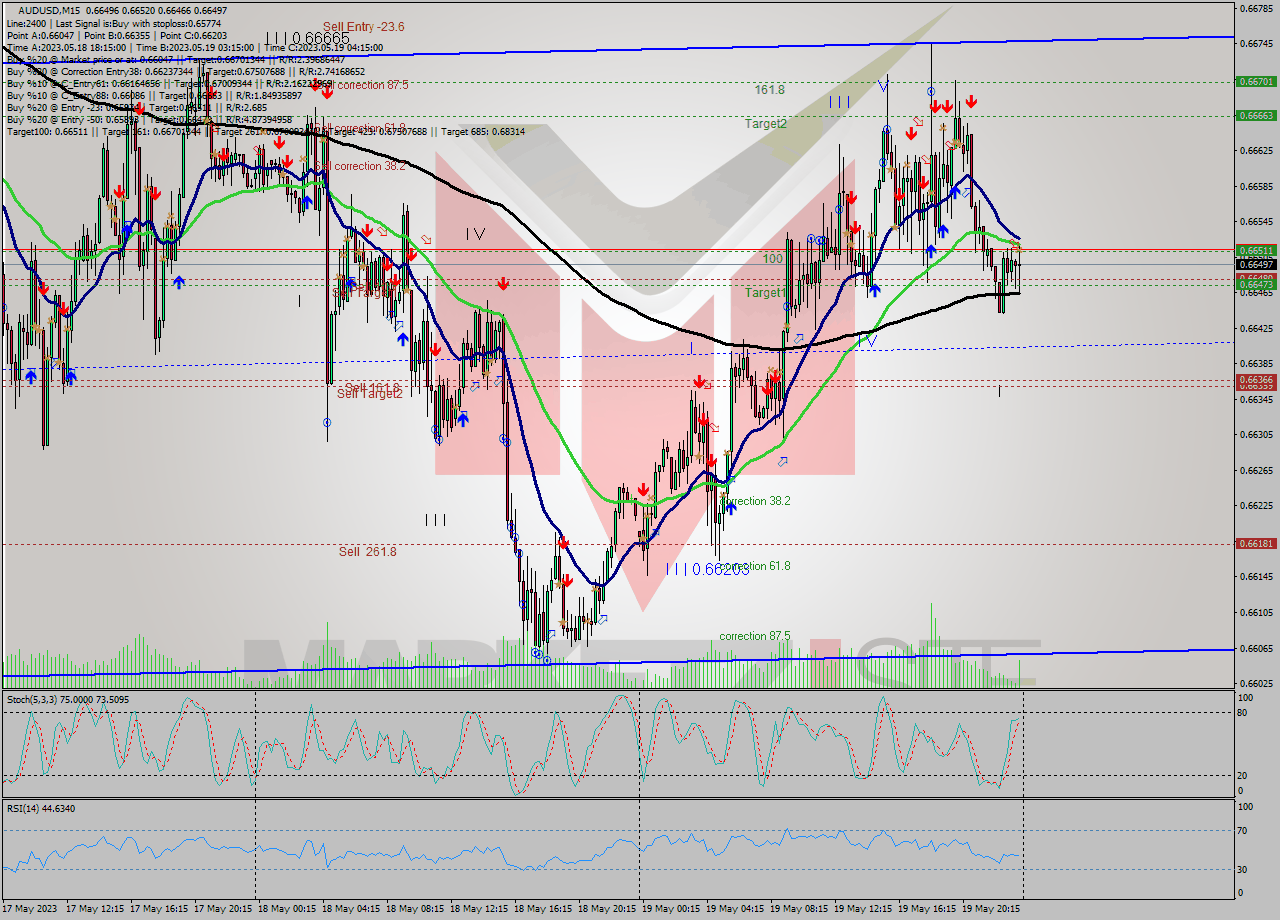The image size is (1280, 920).
Task: Click the orange cross entry marker on a peak candle
Action: [x=943, y=128]
